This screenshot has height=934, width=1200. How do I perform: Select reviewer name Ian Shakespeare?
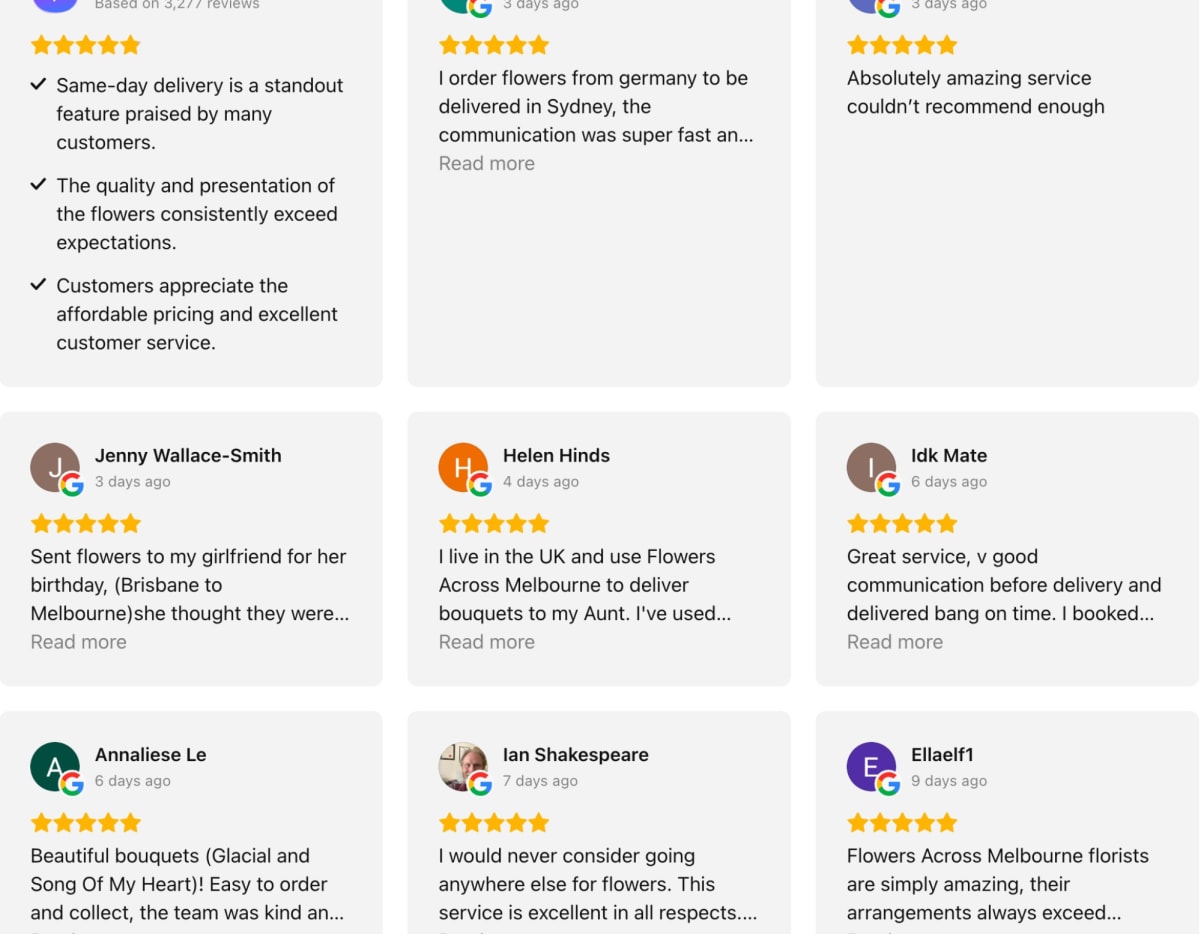(x=575, y=754)
